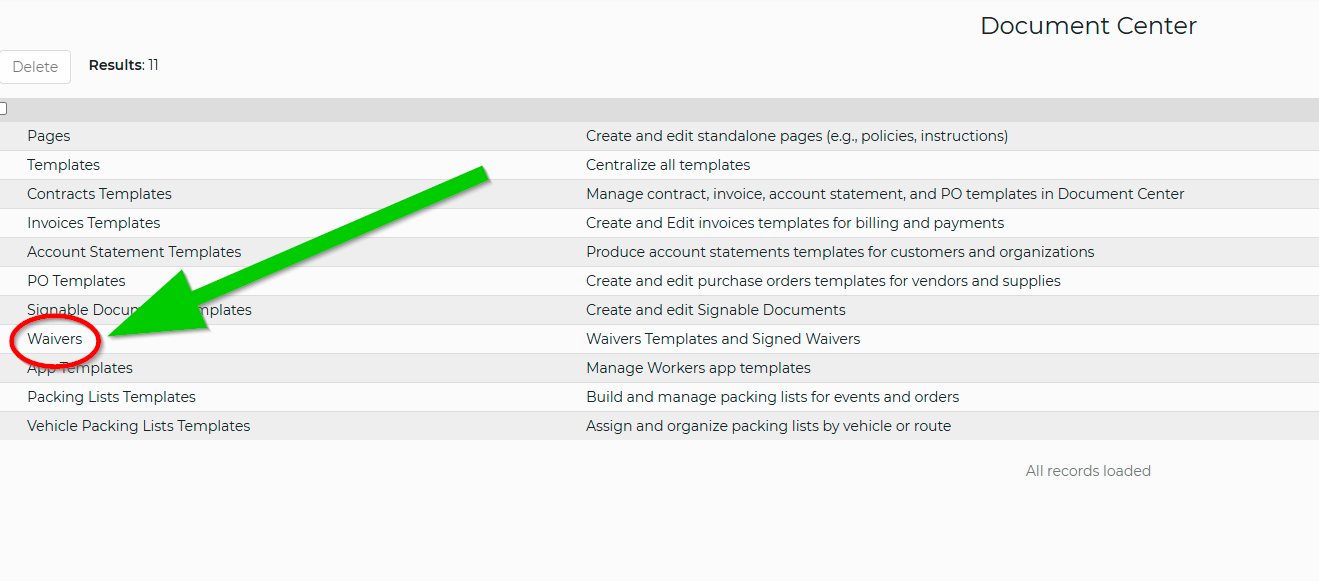Screen dimensions: 1319x581
Task: Toggle the select-all checkbox in table header
Action: click(x=3, y=108)
